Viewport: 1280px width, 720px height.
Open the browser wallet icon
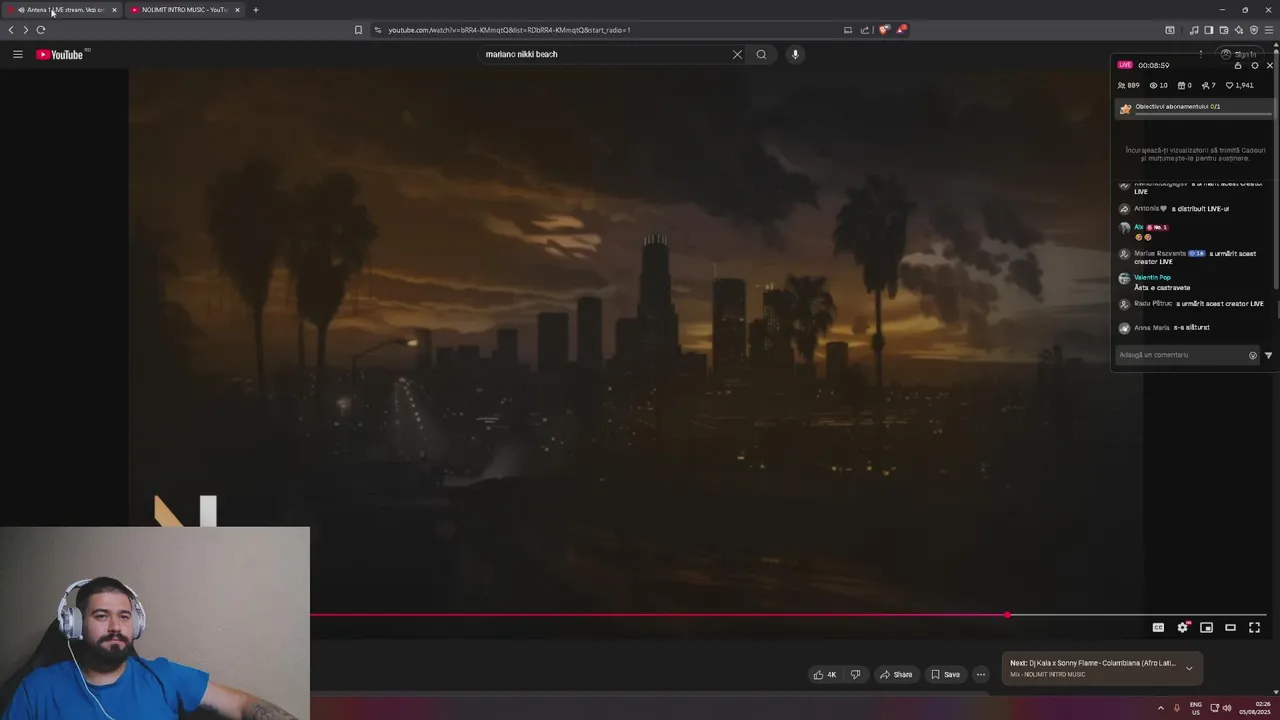point(1224,30)
